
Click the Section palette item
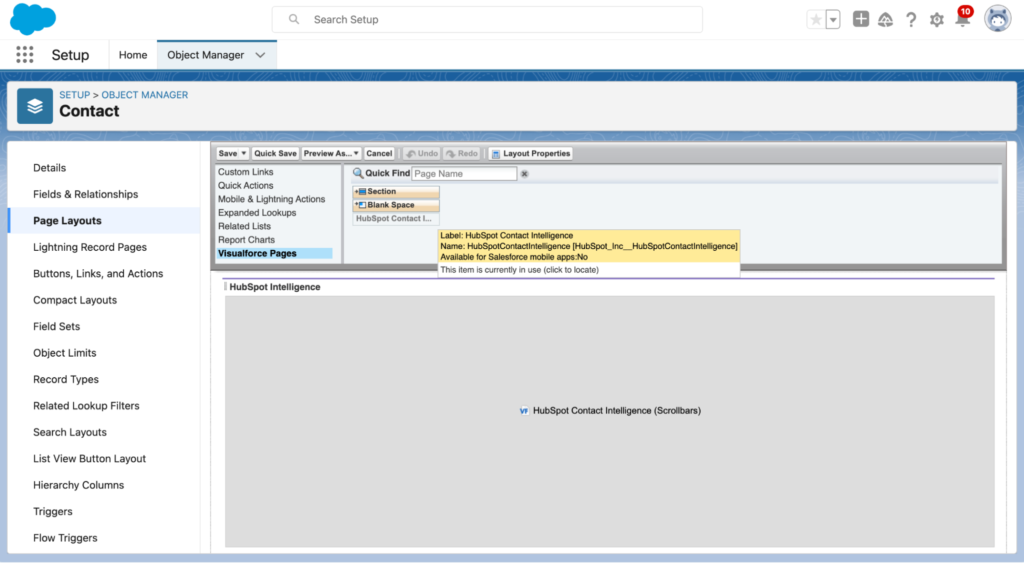click(x=396, y=191)
